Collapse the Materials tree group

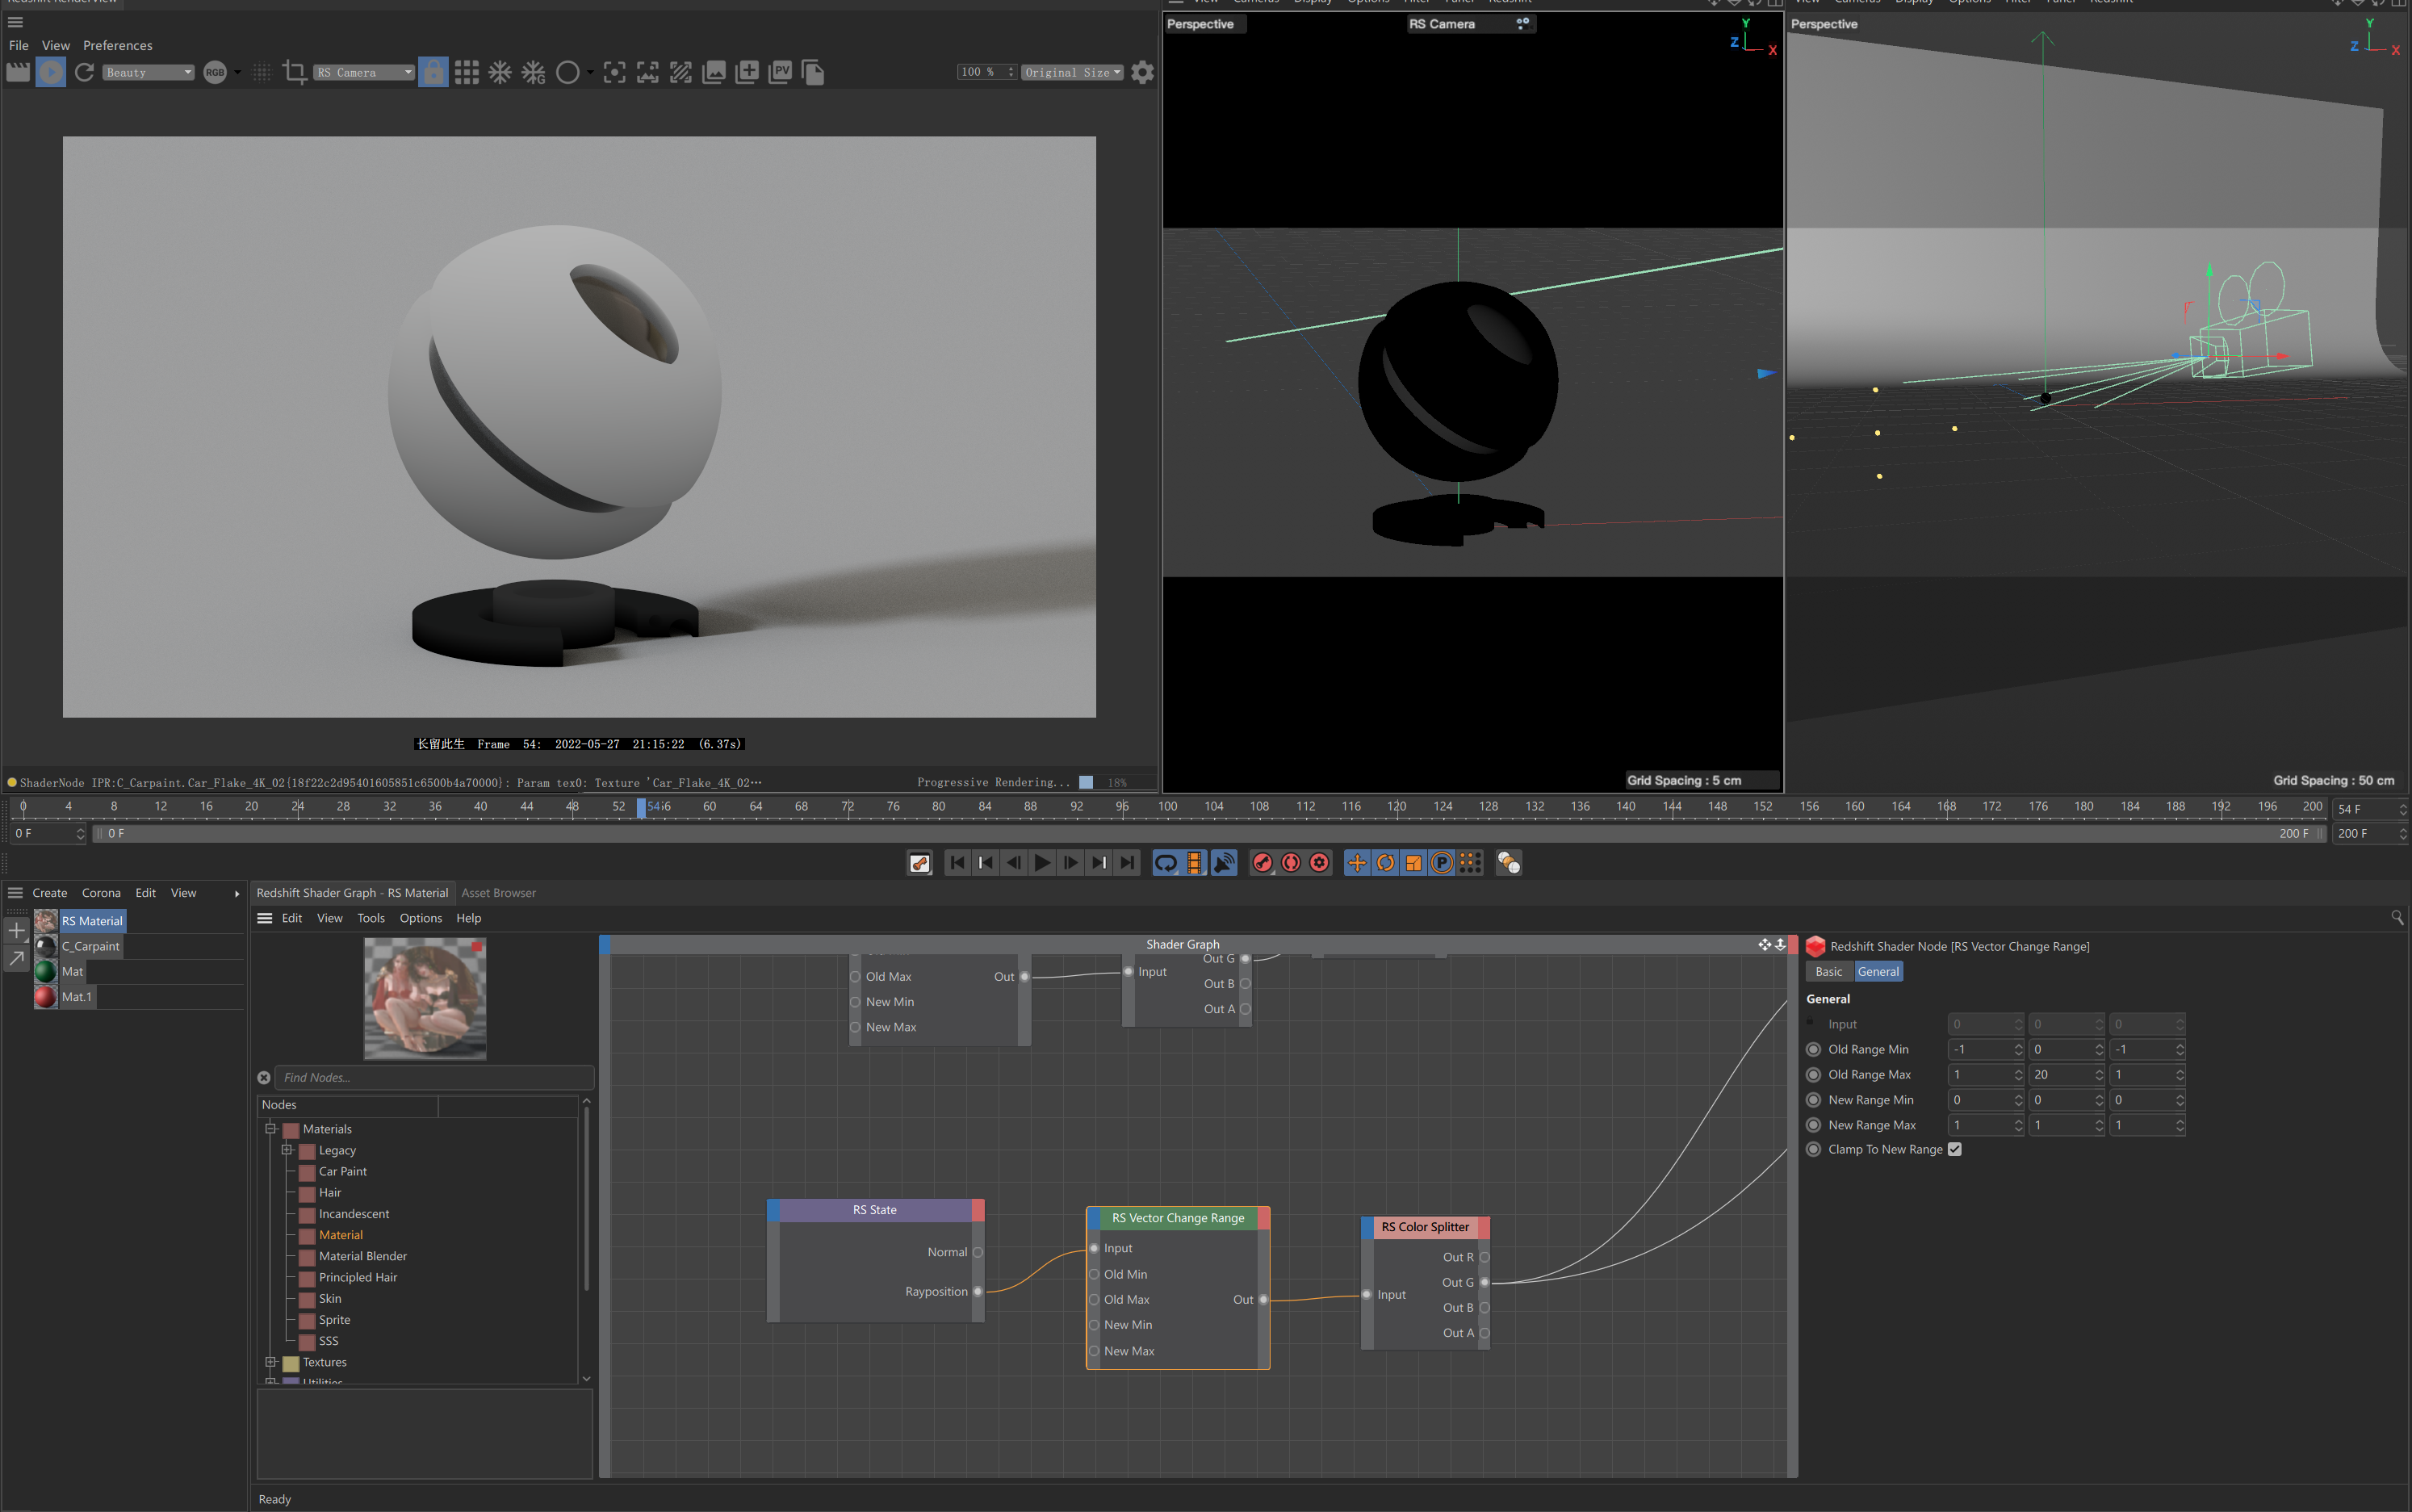point(270,1129)
